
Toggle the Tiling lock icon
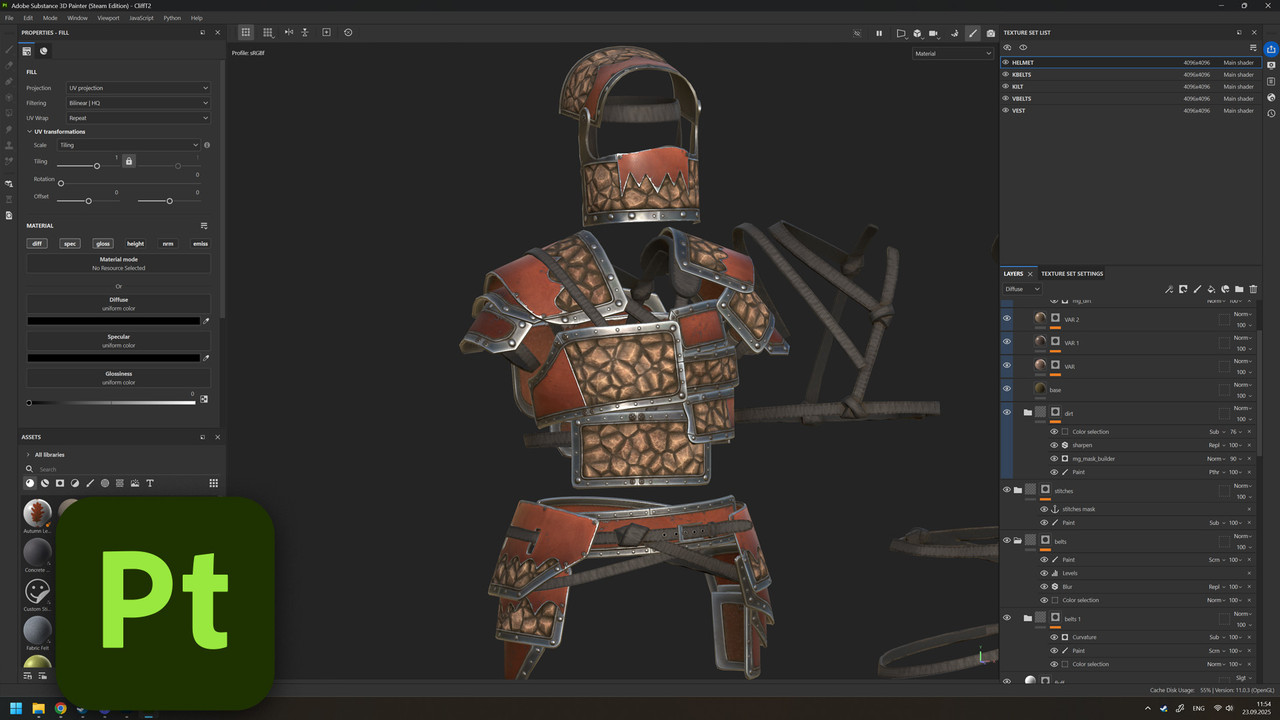pyautogui.click(x=128, y=161)
